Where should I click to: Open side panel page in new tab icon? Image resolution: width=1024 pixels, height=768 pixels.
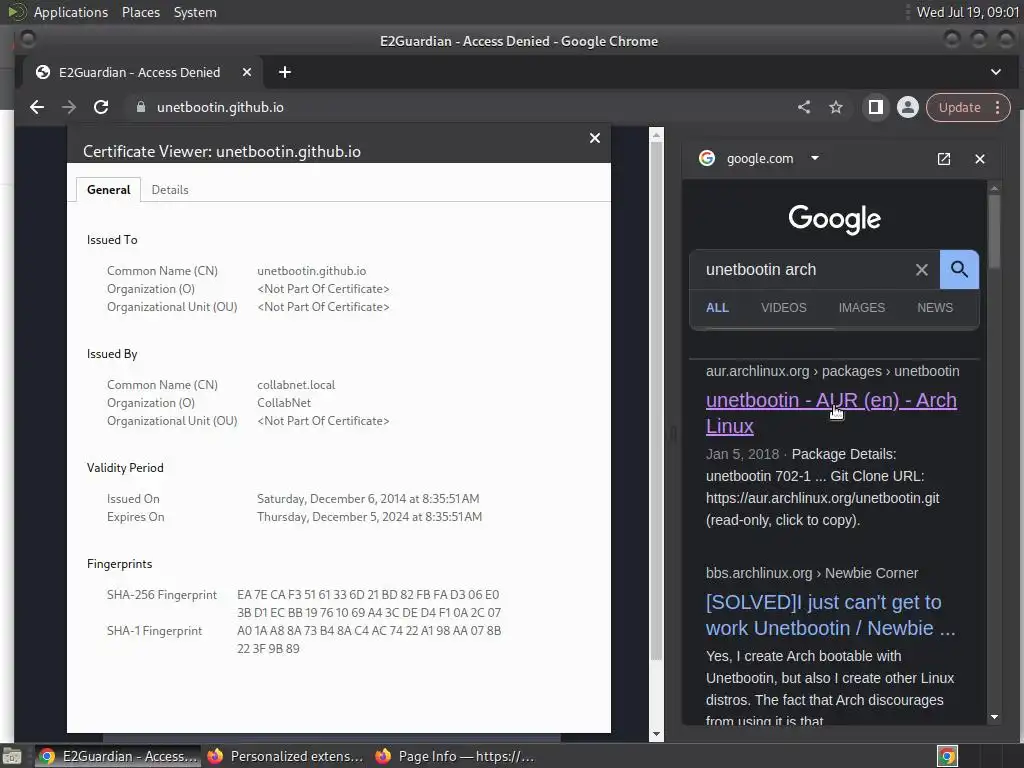pyautogui.click(x=944, y=159)
